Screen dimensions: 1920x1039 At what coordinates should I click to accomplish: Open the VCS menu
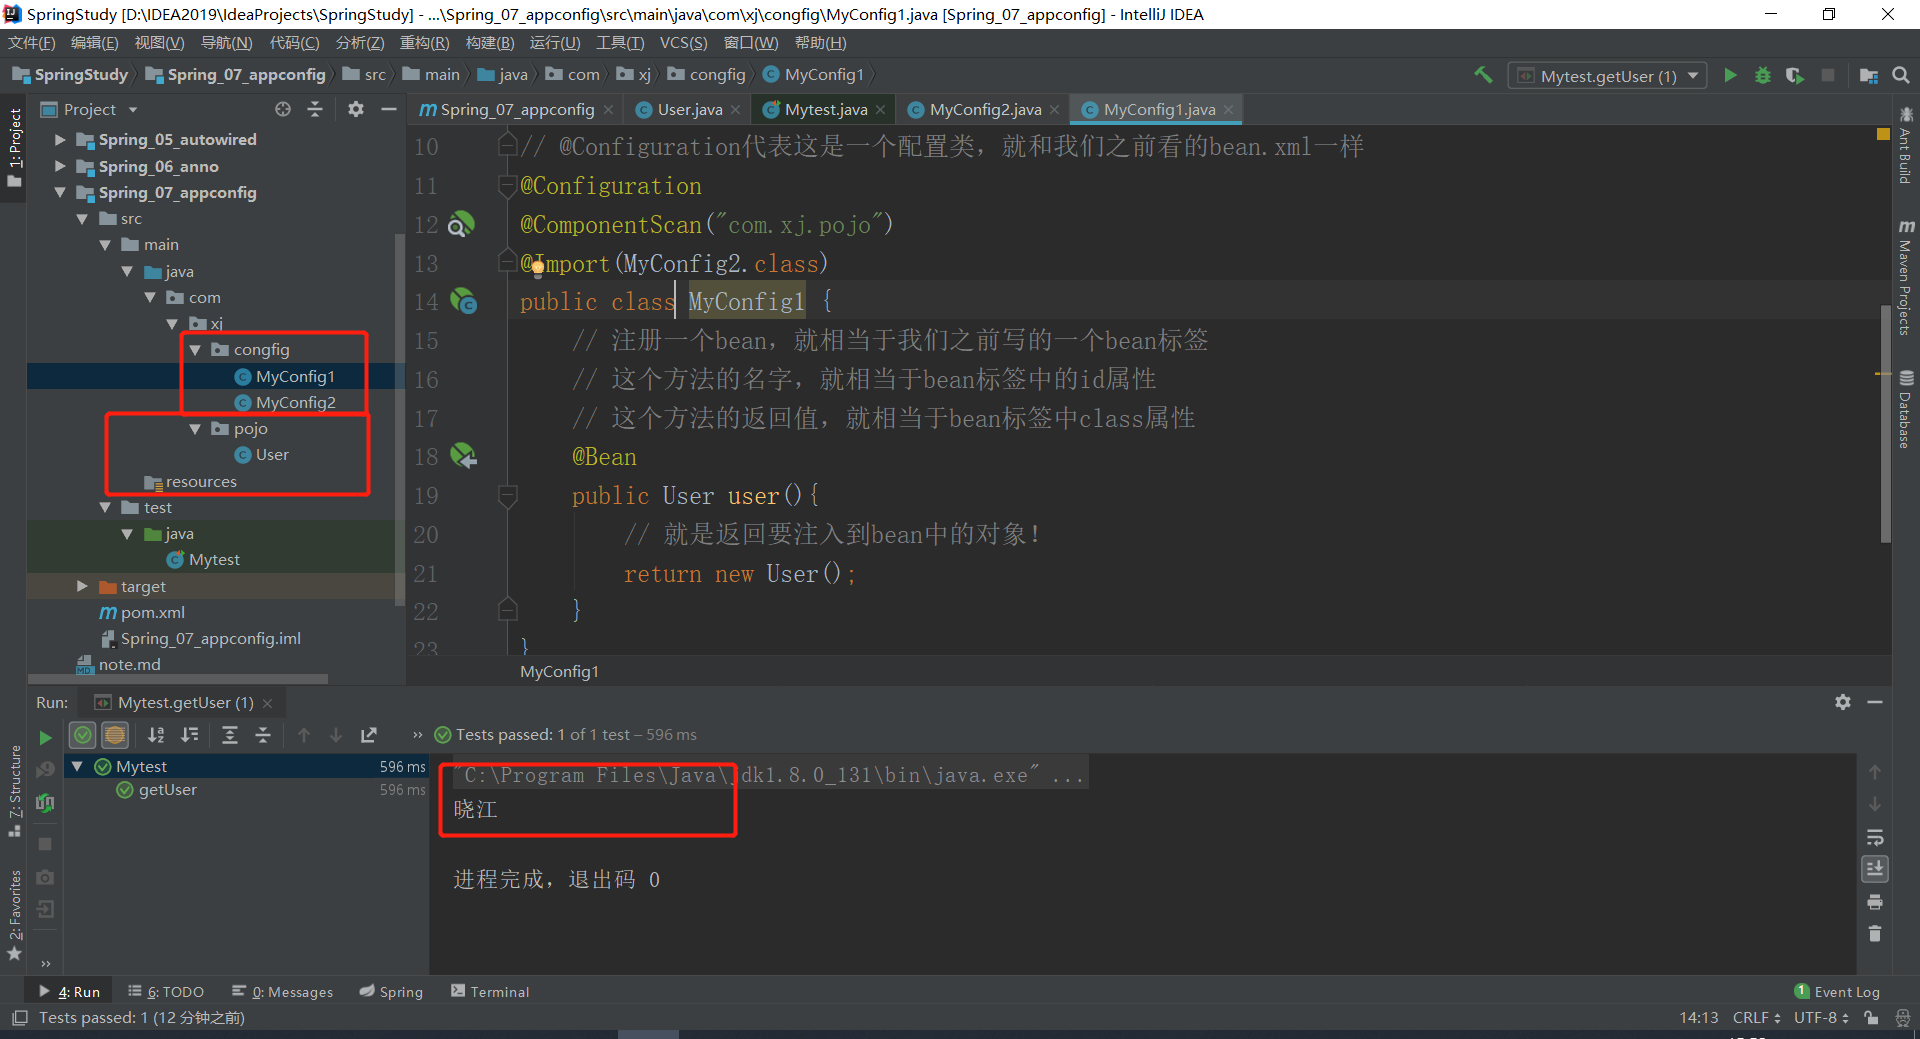[x=682, y=43]
